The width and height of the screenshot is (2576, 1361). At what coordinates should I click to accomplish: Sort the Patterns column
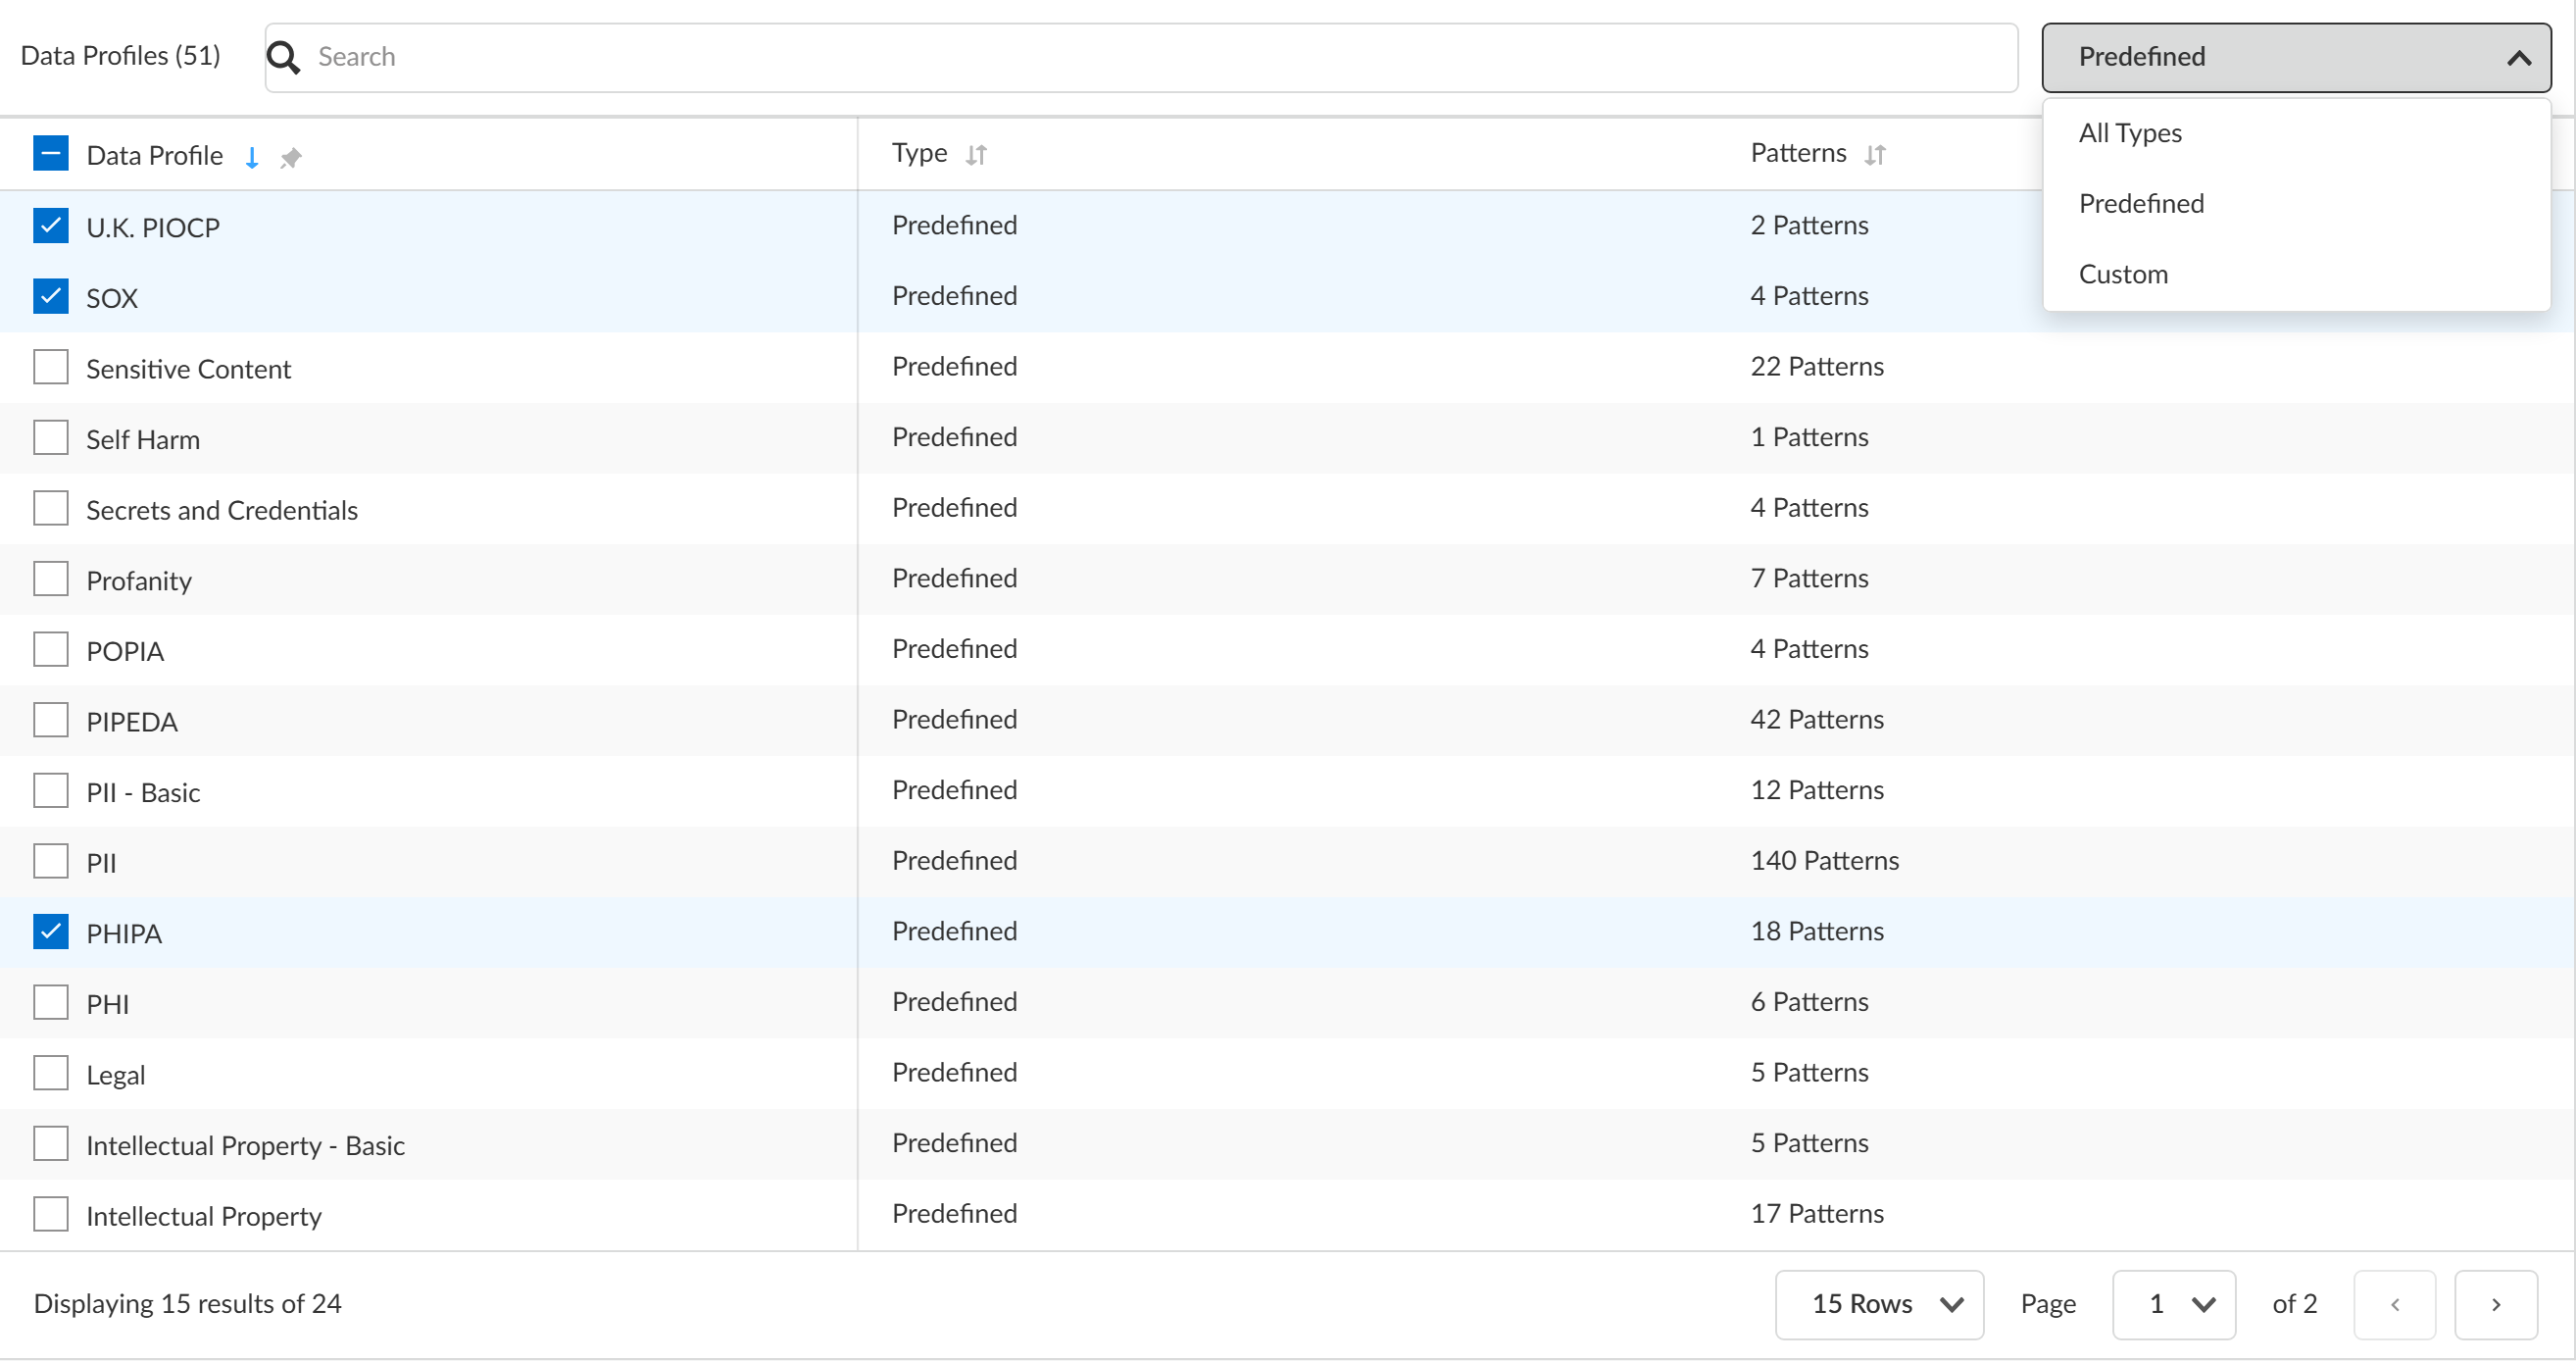pos(1875,155)
